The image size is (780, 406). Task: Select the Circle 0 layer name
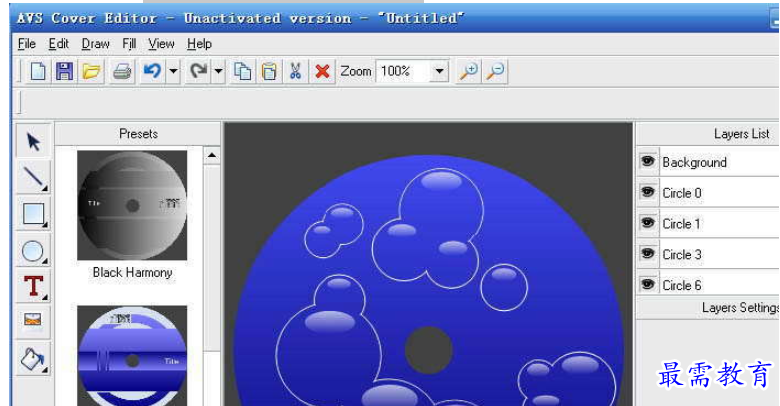(682, 193)
